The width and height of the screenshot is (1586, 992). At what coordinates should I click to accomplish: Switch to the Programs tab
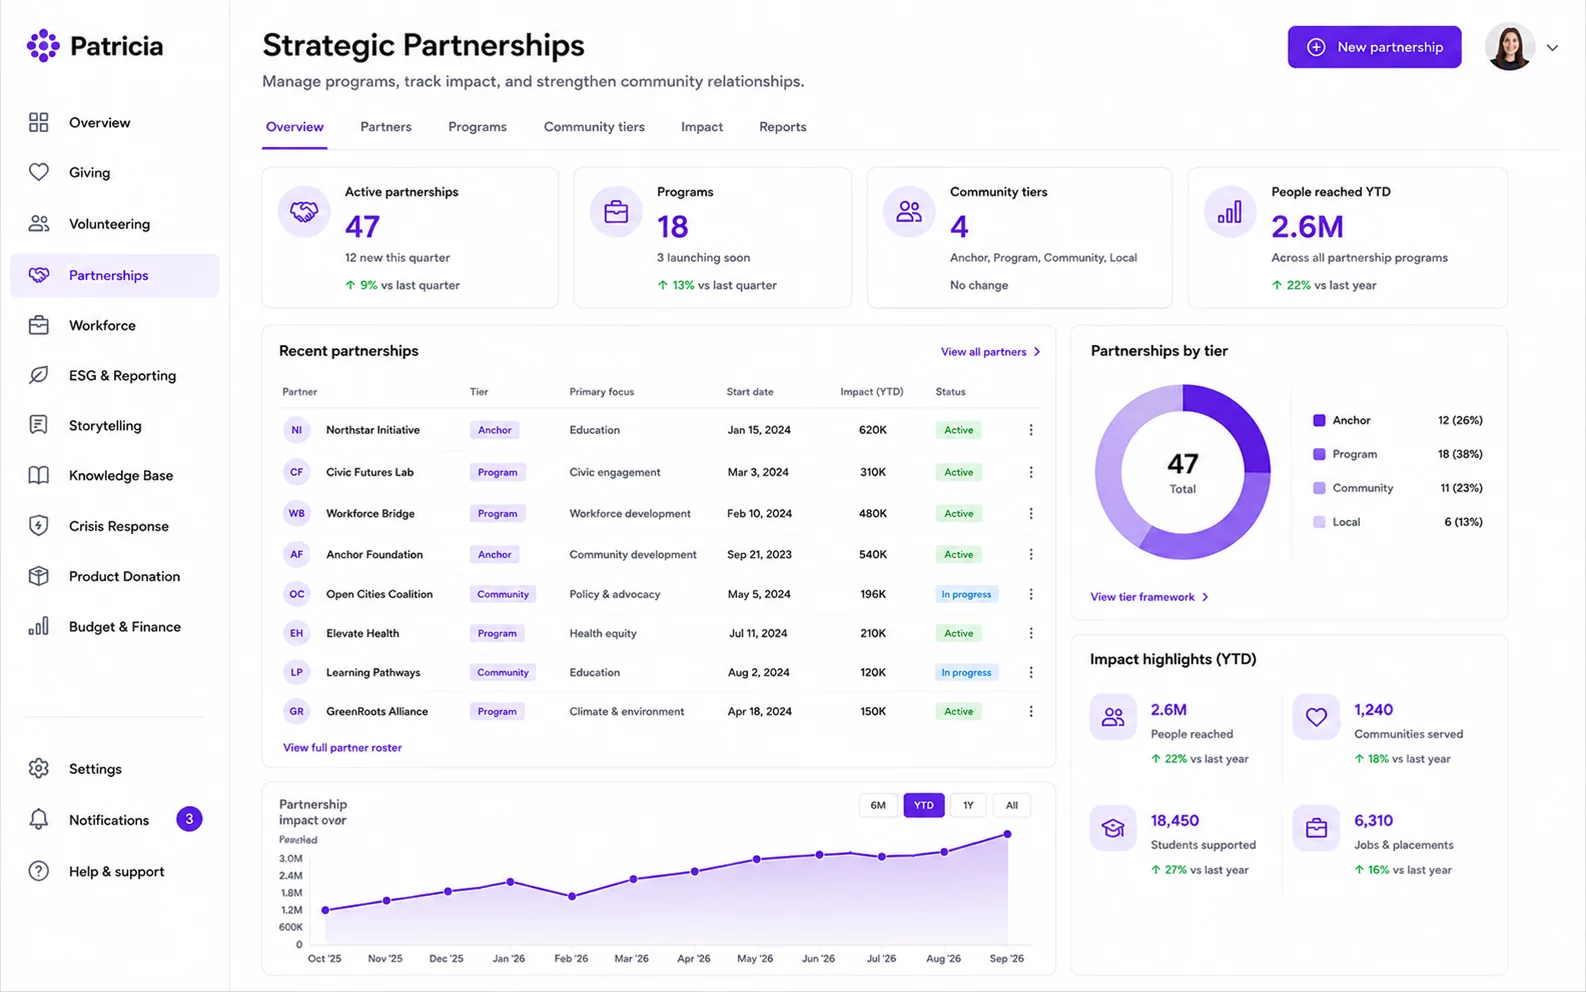coord(477,127)
